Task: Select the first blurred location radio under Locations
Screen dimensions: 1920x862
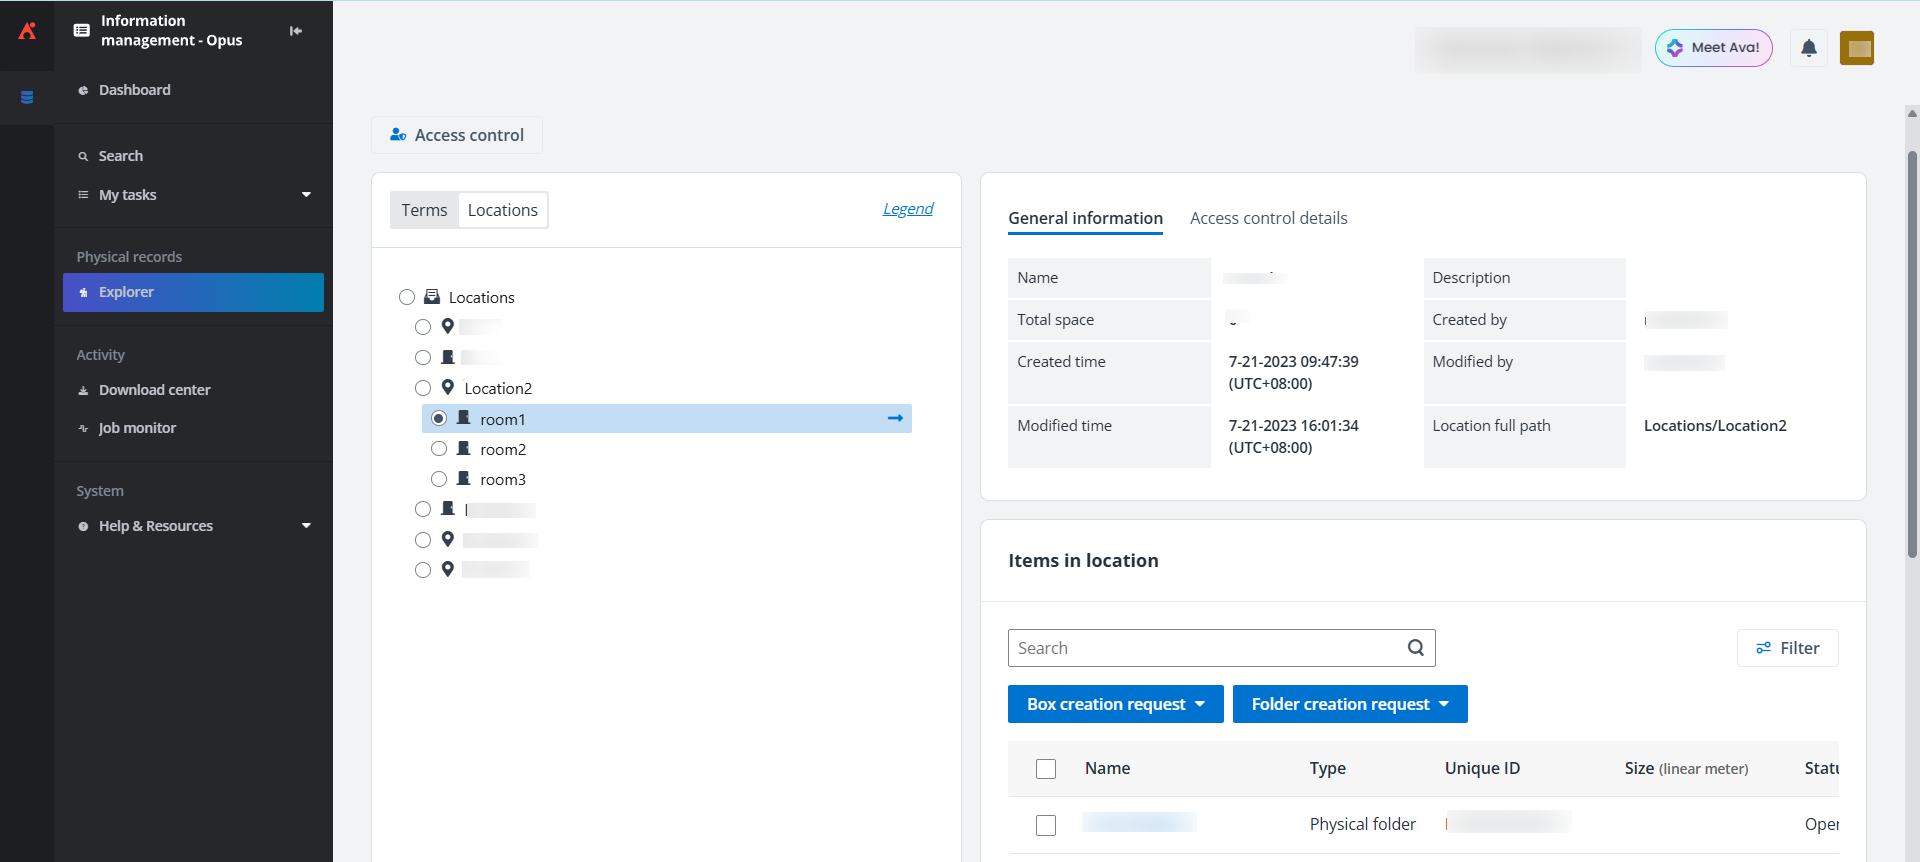Action: [423, 327]
